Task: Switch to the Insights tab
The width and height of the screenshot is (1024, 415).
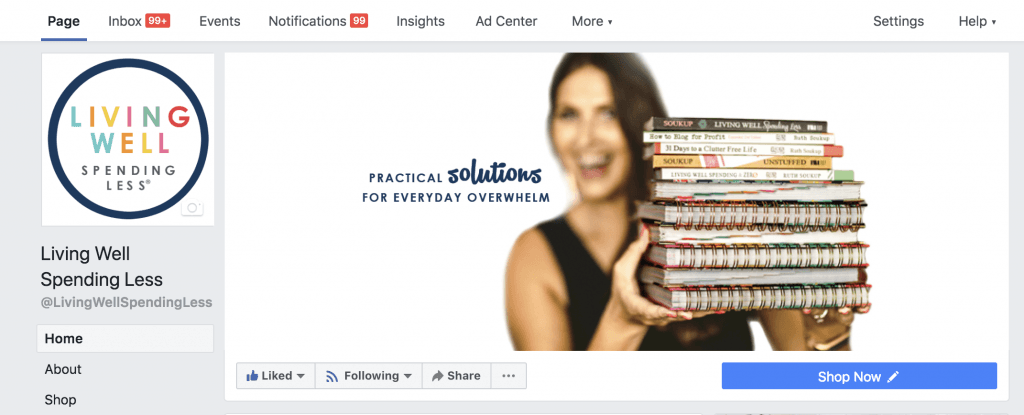Action: (421, 21)
